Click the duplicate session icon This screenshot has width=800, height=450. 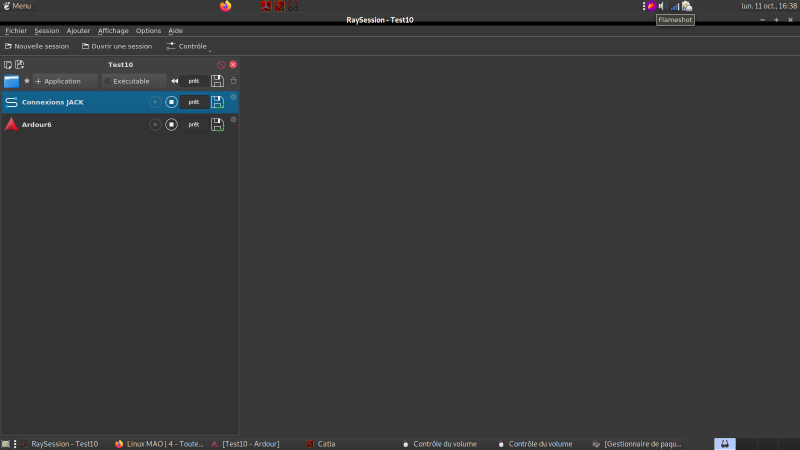(8, 65)
